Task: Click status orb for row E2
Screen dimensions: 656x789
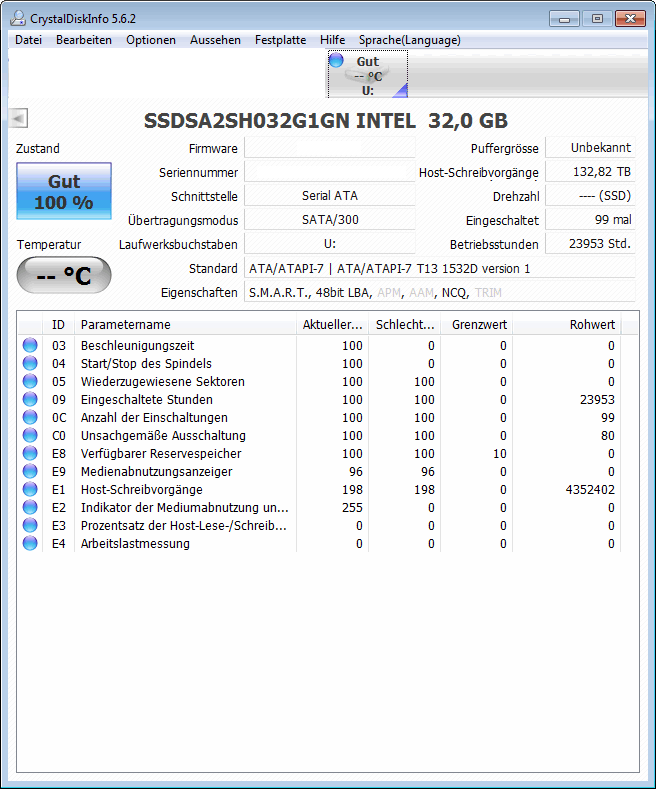Action: (x=30, y=508)
